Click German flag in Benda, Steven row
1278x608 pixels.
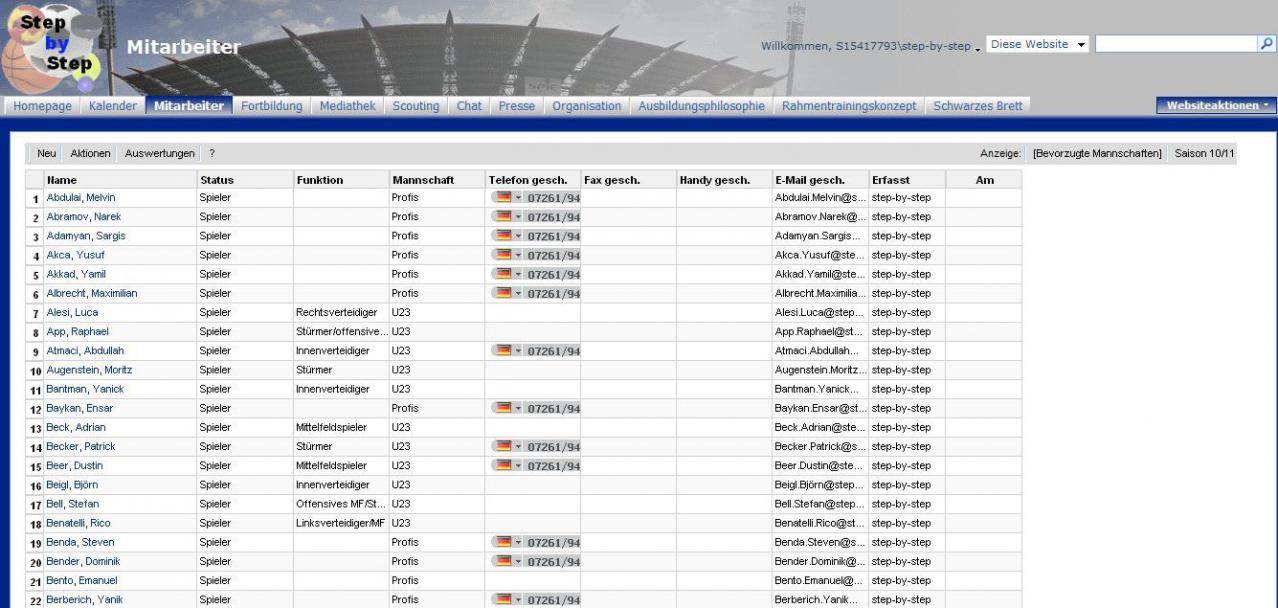coord(502,542)
